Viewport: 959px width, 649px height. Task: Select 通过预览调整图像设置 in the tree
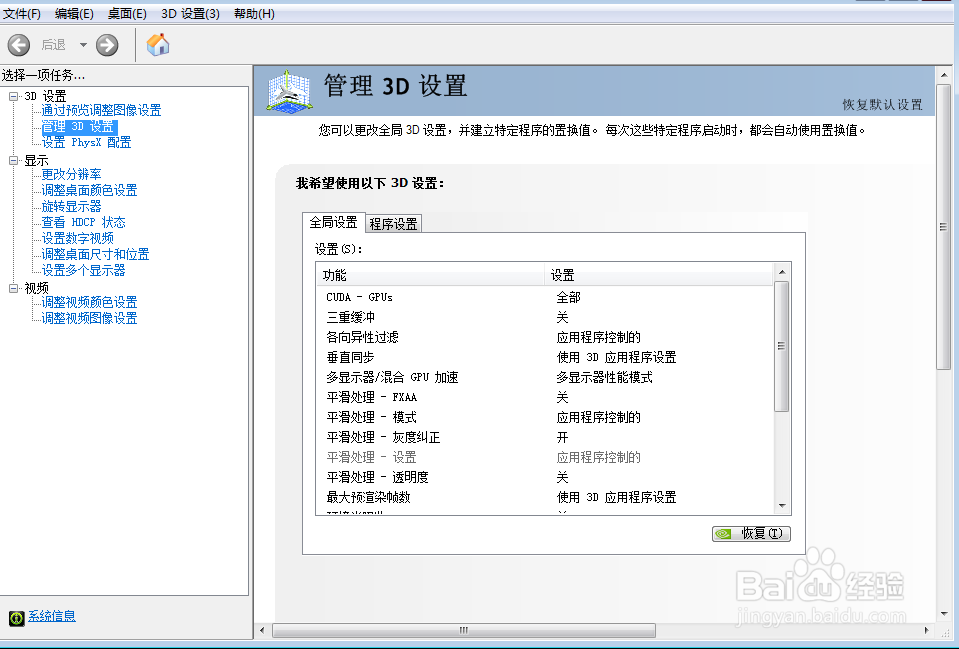[x=102, y=110]
